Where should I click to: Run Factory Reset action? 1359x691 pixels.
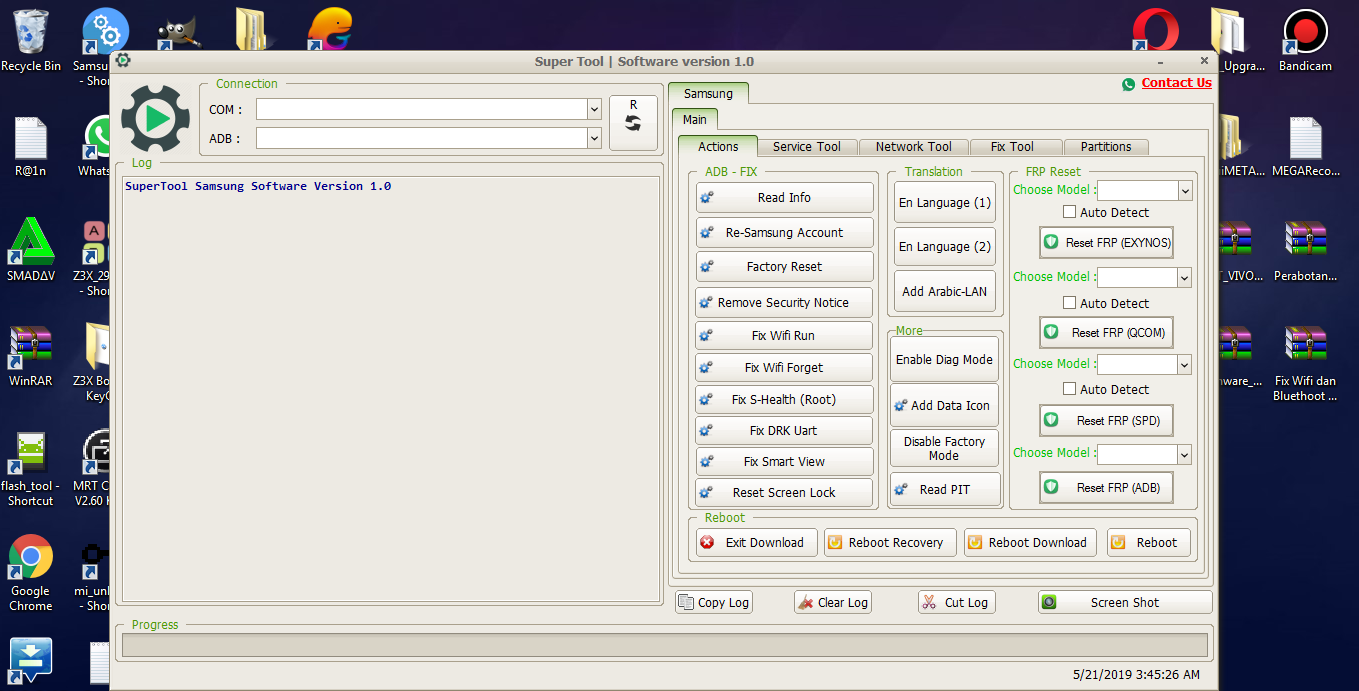[x=784, y=267]
